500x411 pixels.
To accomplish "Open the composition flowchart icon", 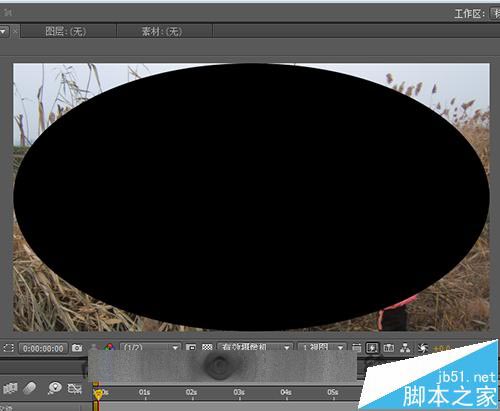I will point(405,348).
